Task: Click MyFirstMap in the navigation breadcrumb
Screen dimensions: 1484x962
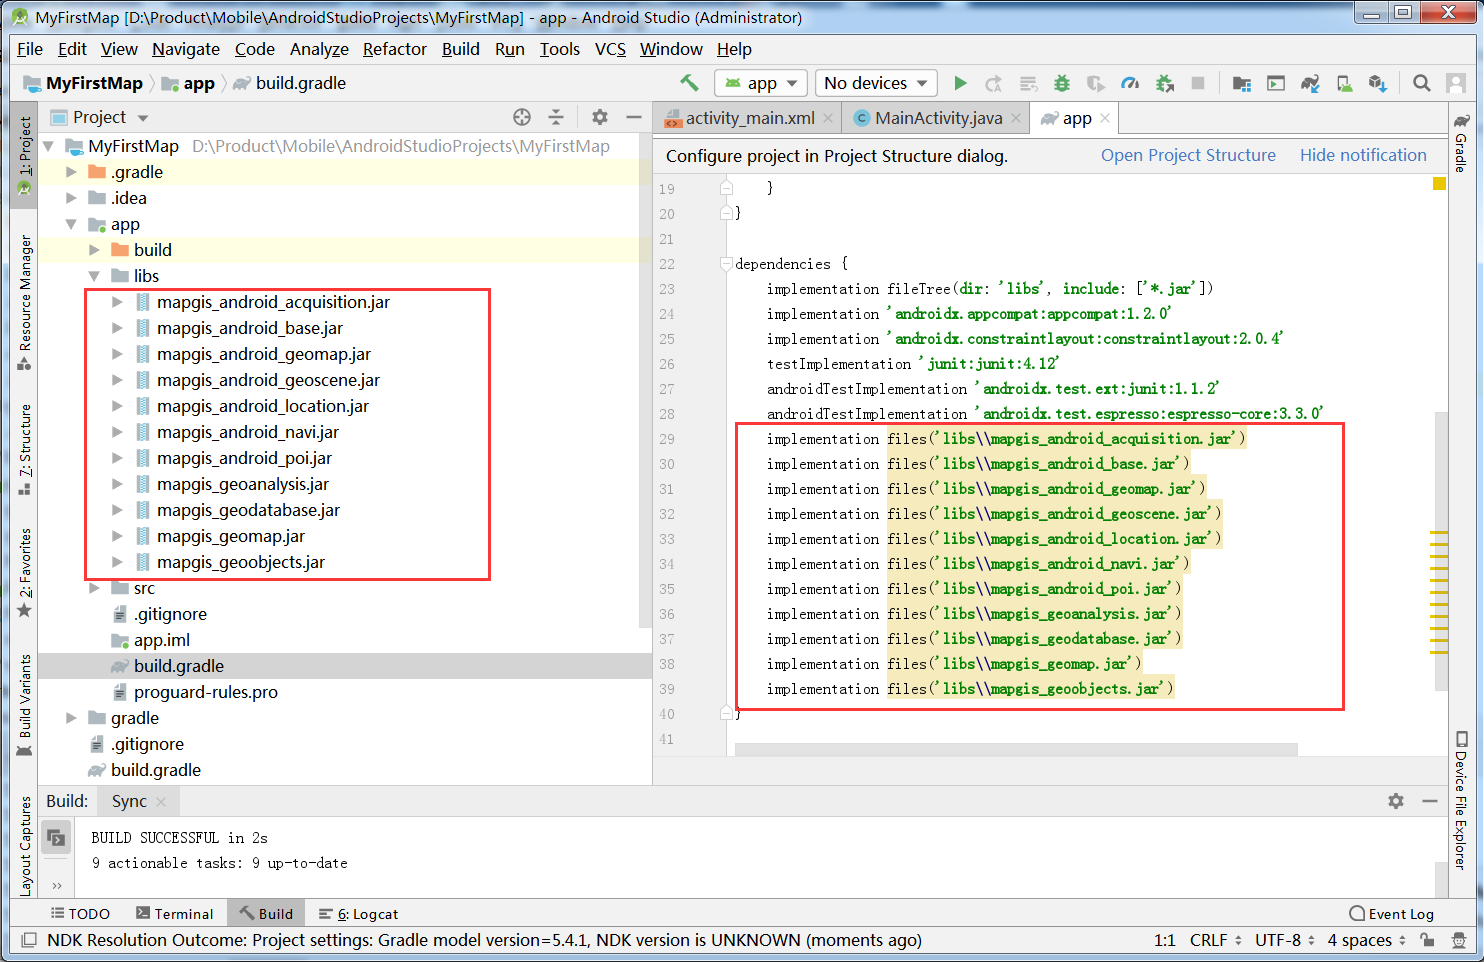Action: pos(94,83)
